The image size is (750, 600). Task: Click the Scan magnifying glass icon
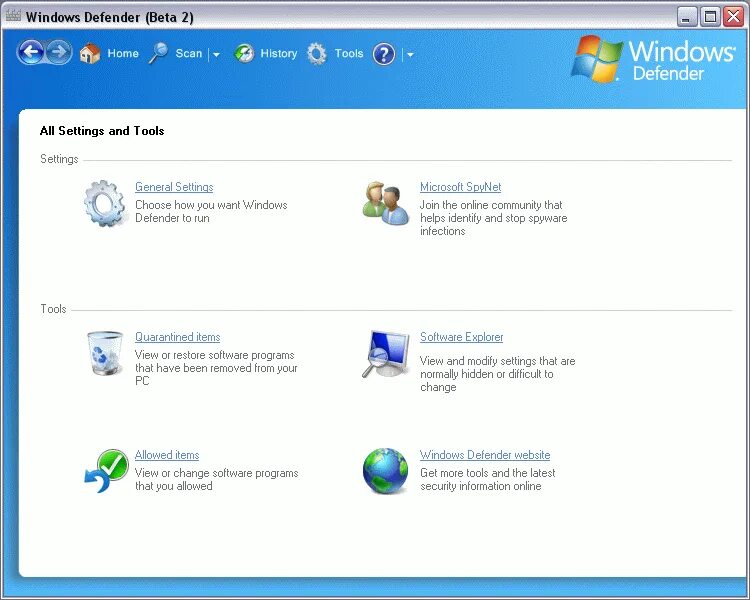click(158, 53)
